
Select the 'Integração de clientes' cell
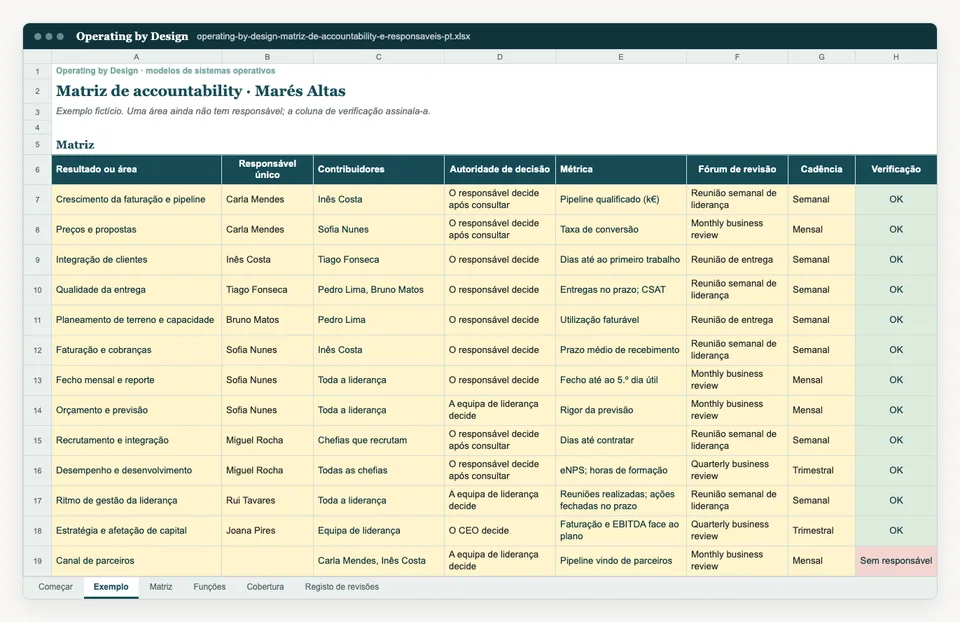[137, 260]
